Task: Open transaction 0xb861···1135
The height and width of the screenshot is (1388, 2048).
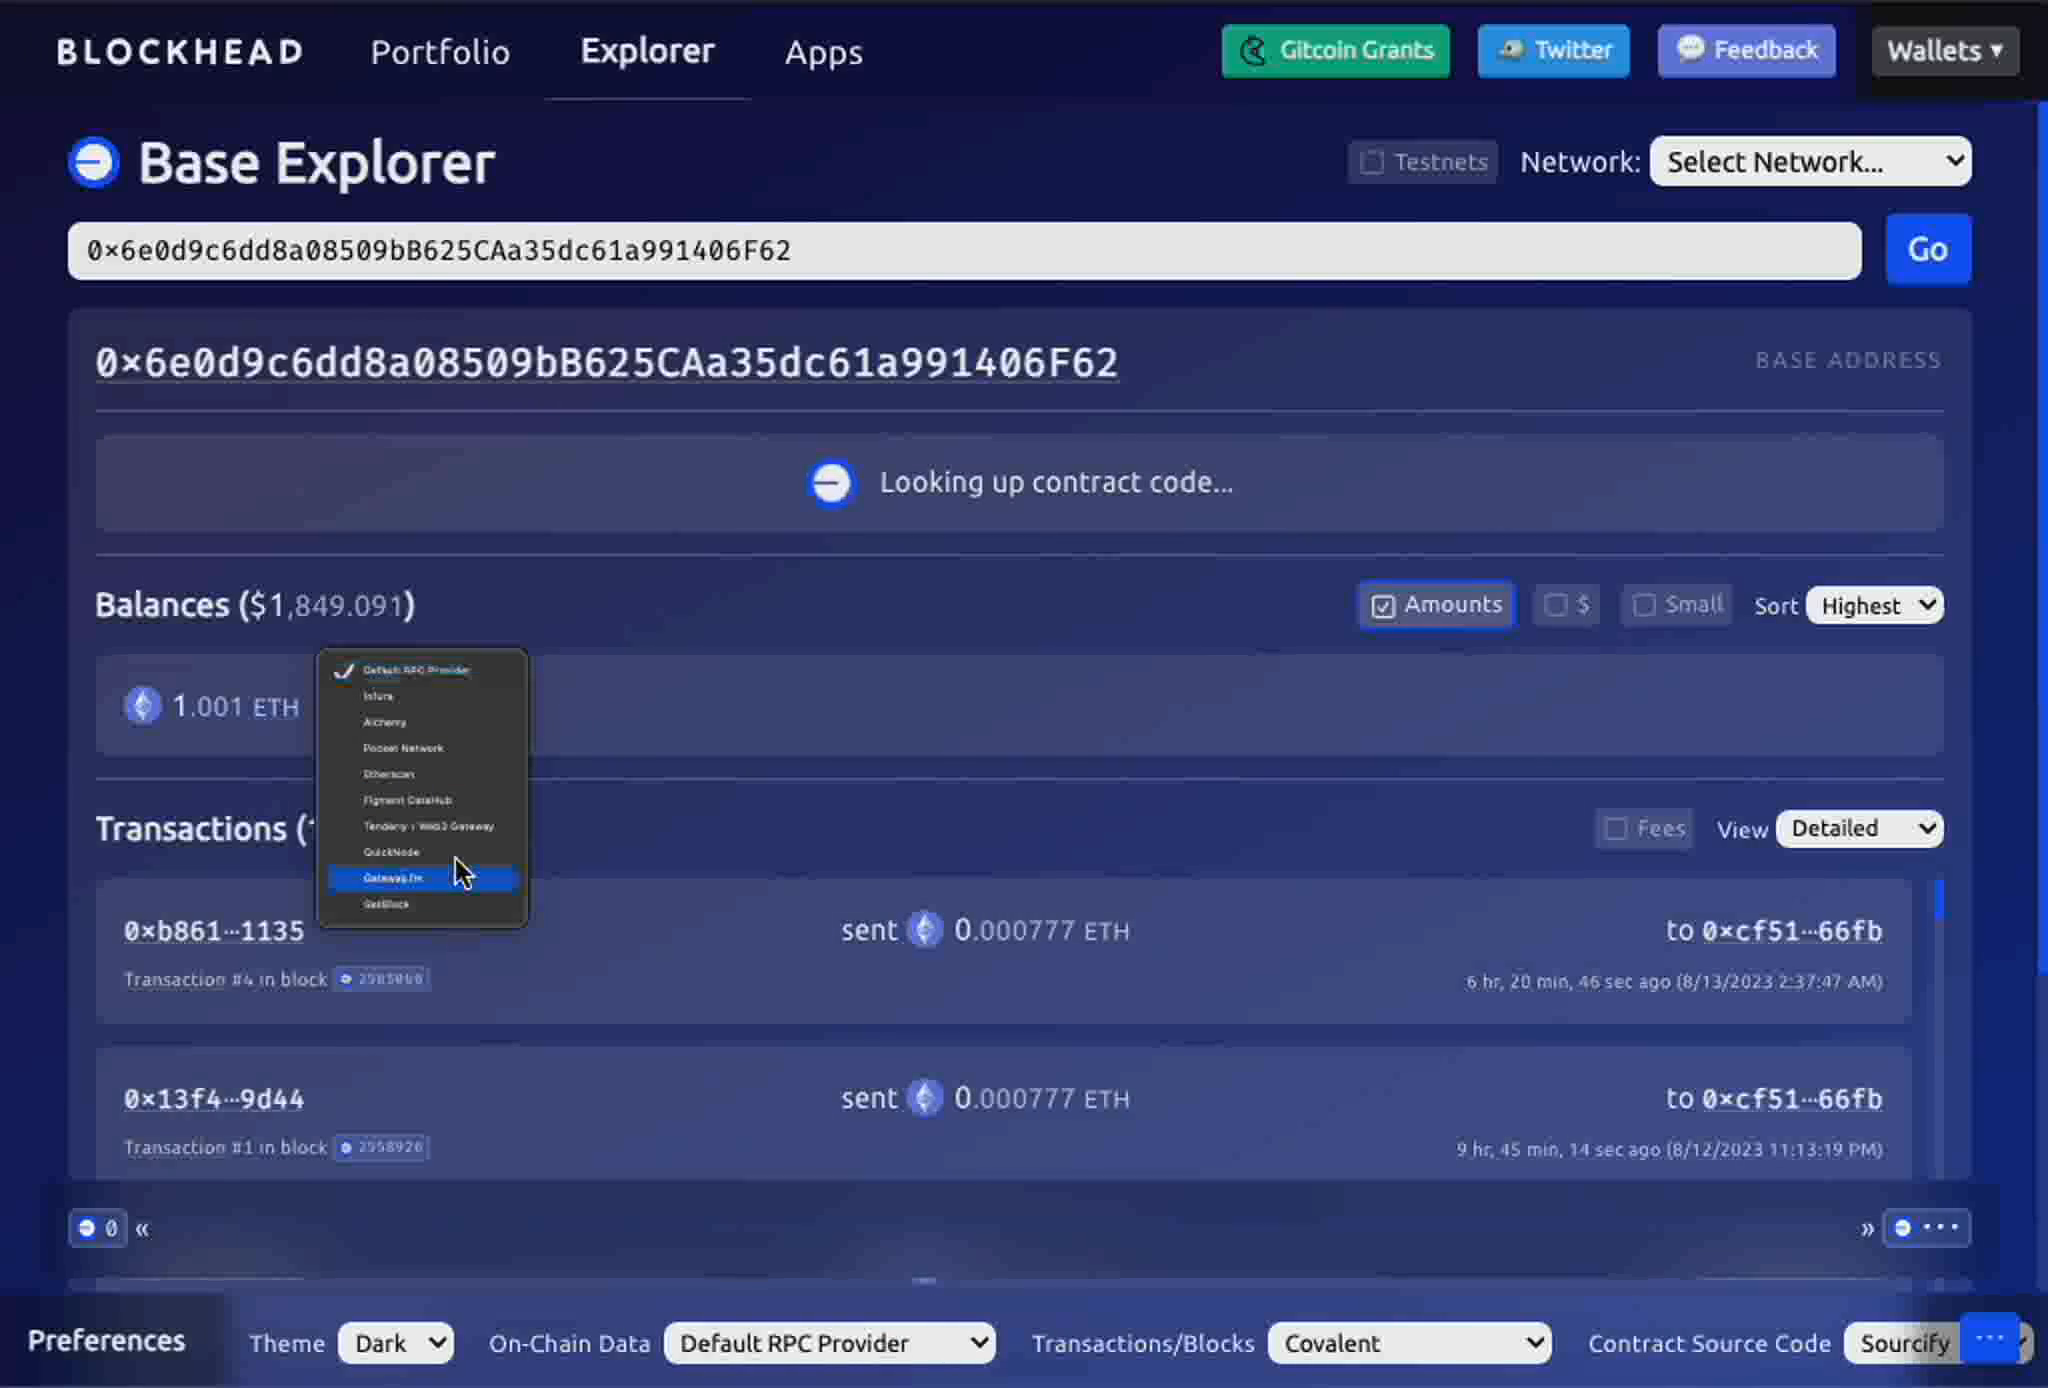Action: coord(214,931)
